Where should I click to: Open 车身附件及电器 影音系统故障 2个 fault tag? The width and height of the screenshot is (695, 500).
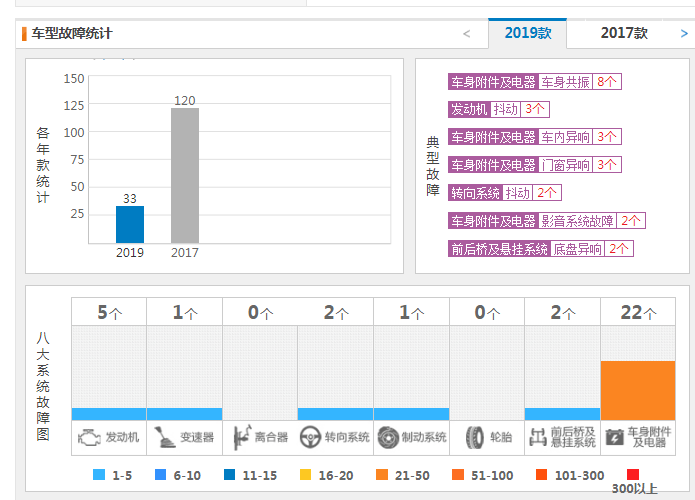(x=547, y=221)
